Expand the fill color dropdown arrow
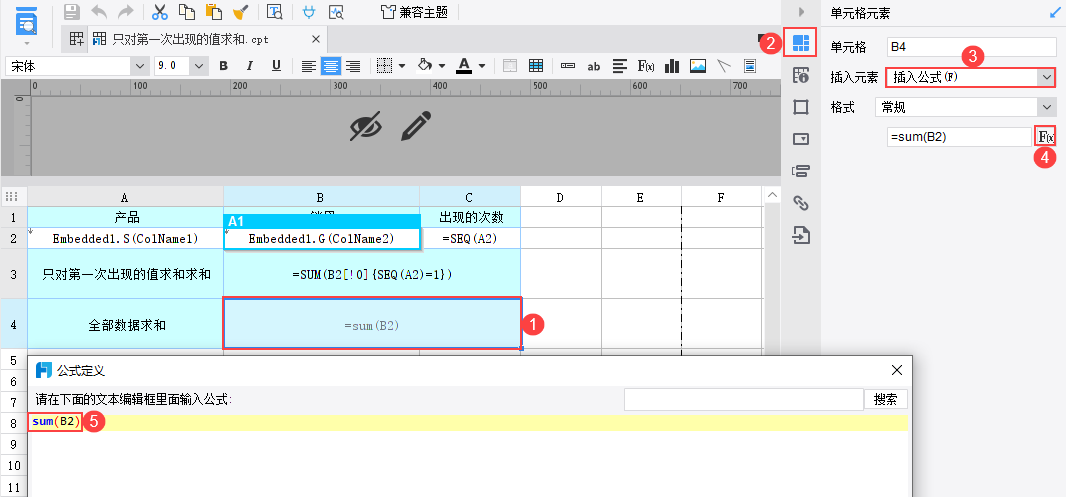Image resolution: width=1066 pixels, height=497 pixels. (x=442, y=66)
